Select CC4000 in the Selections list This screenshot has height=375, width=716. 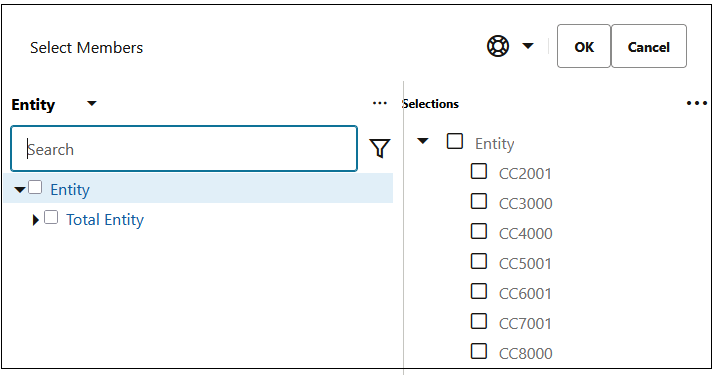(x=526, y=233)
